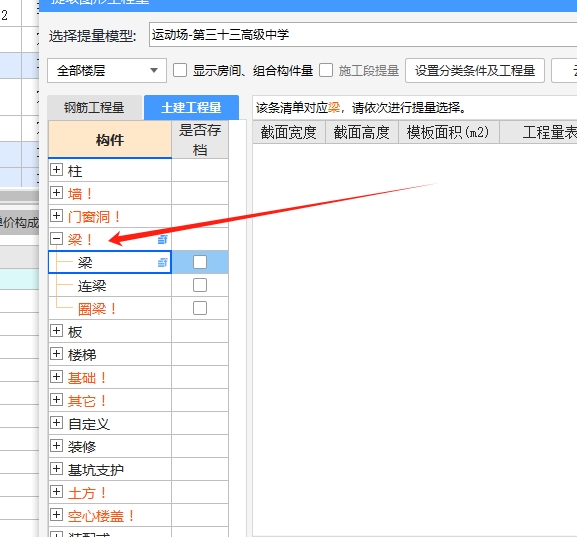Expand the 空心楼盖！ tree node
The height and width of the screenshot is (537, 577).
56,515
